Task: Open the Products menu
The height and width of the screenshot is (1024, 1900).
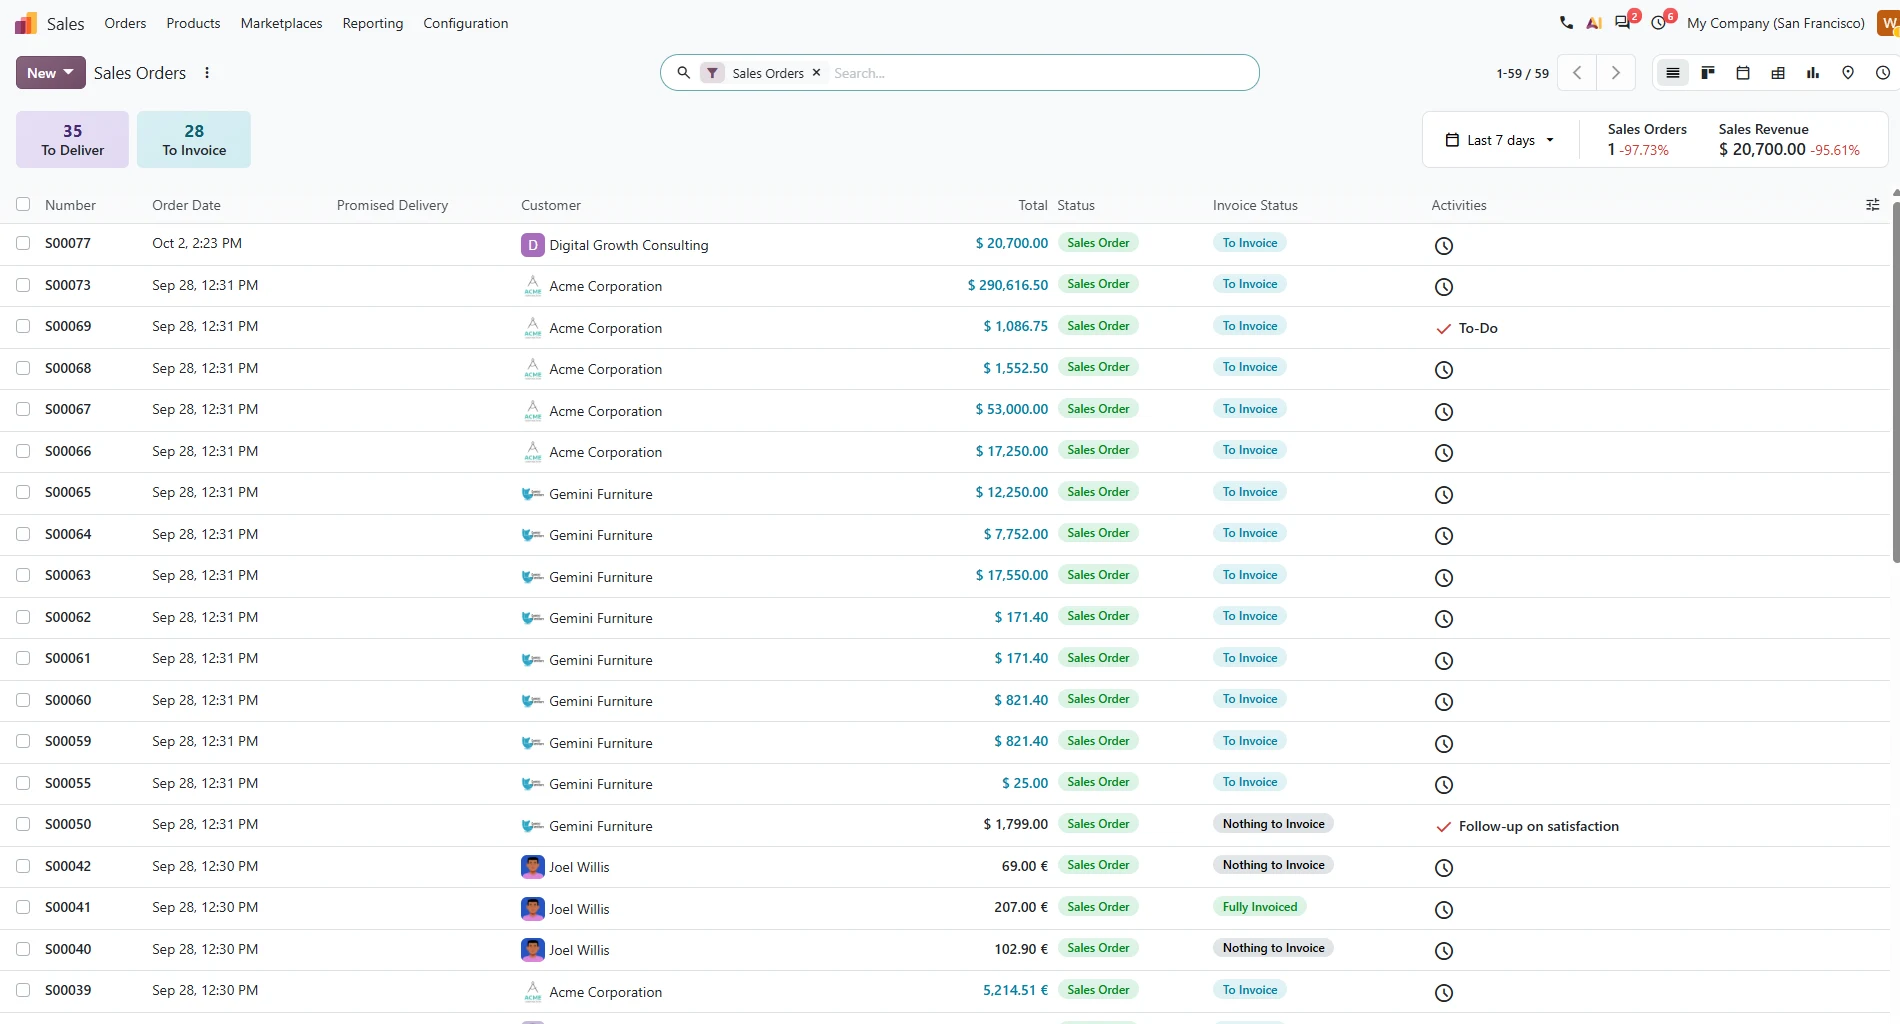Action: click(x=193, y=23)
